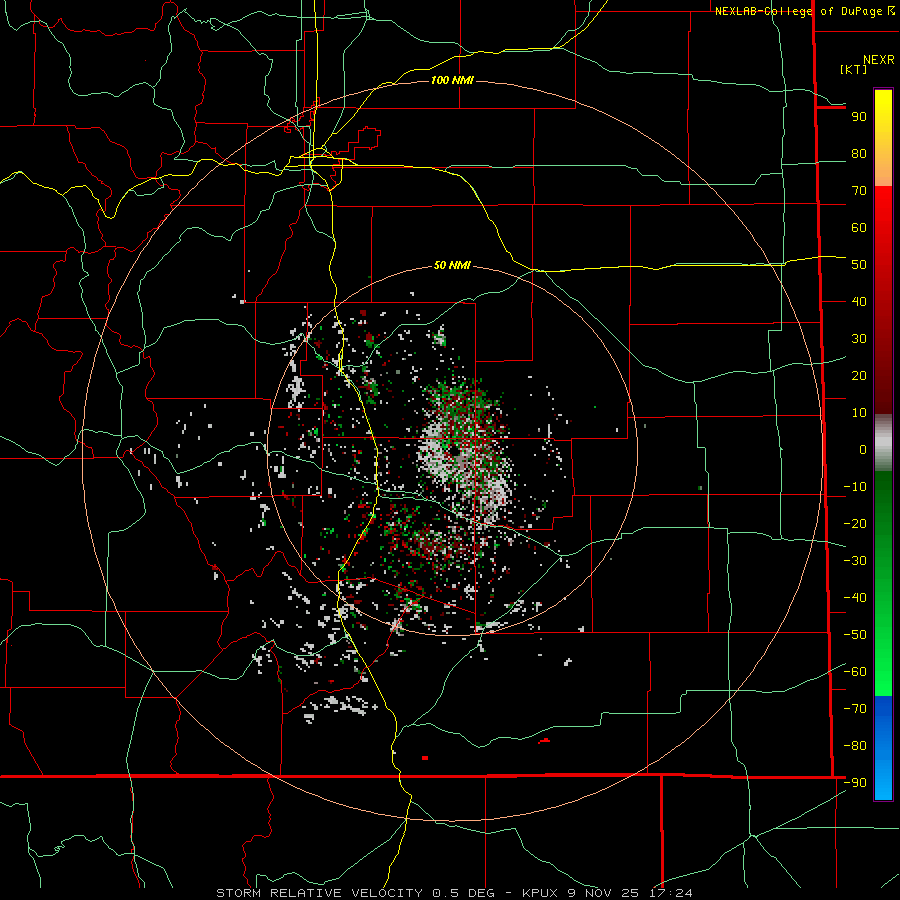Screen dimensions: 900x900
Task: Click the 0 knot label on velocity scale
Action: click(863, 450)
